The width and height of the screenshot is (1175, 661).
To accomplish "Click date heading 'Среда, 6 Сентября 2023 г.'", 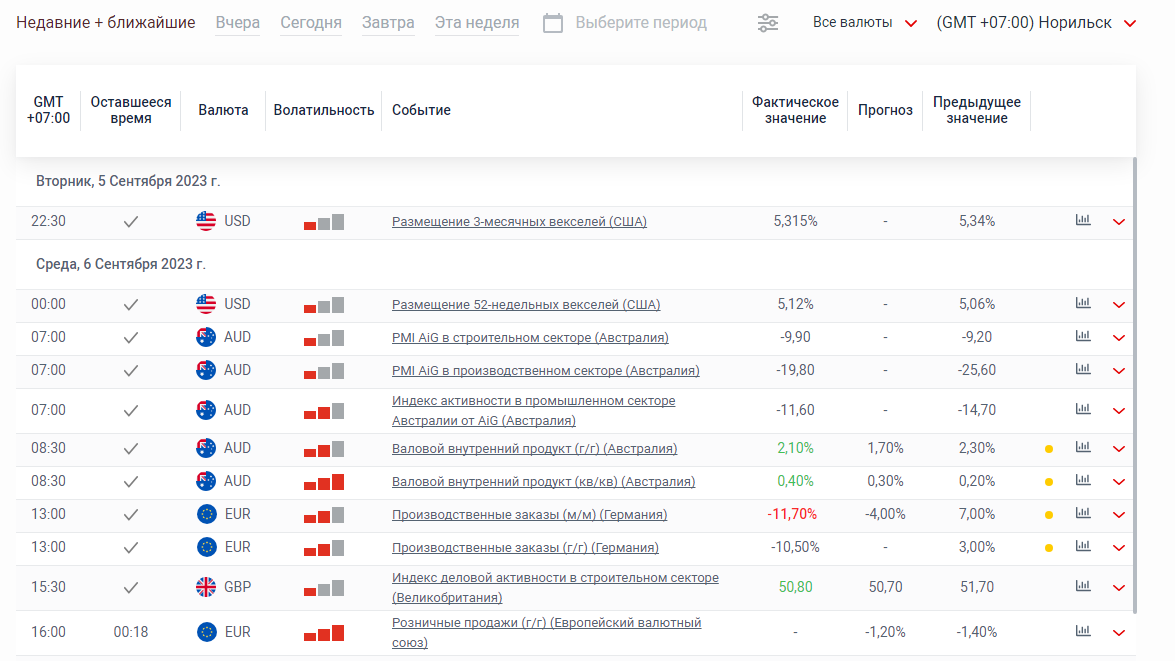I will click(121, 264).
